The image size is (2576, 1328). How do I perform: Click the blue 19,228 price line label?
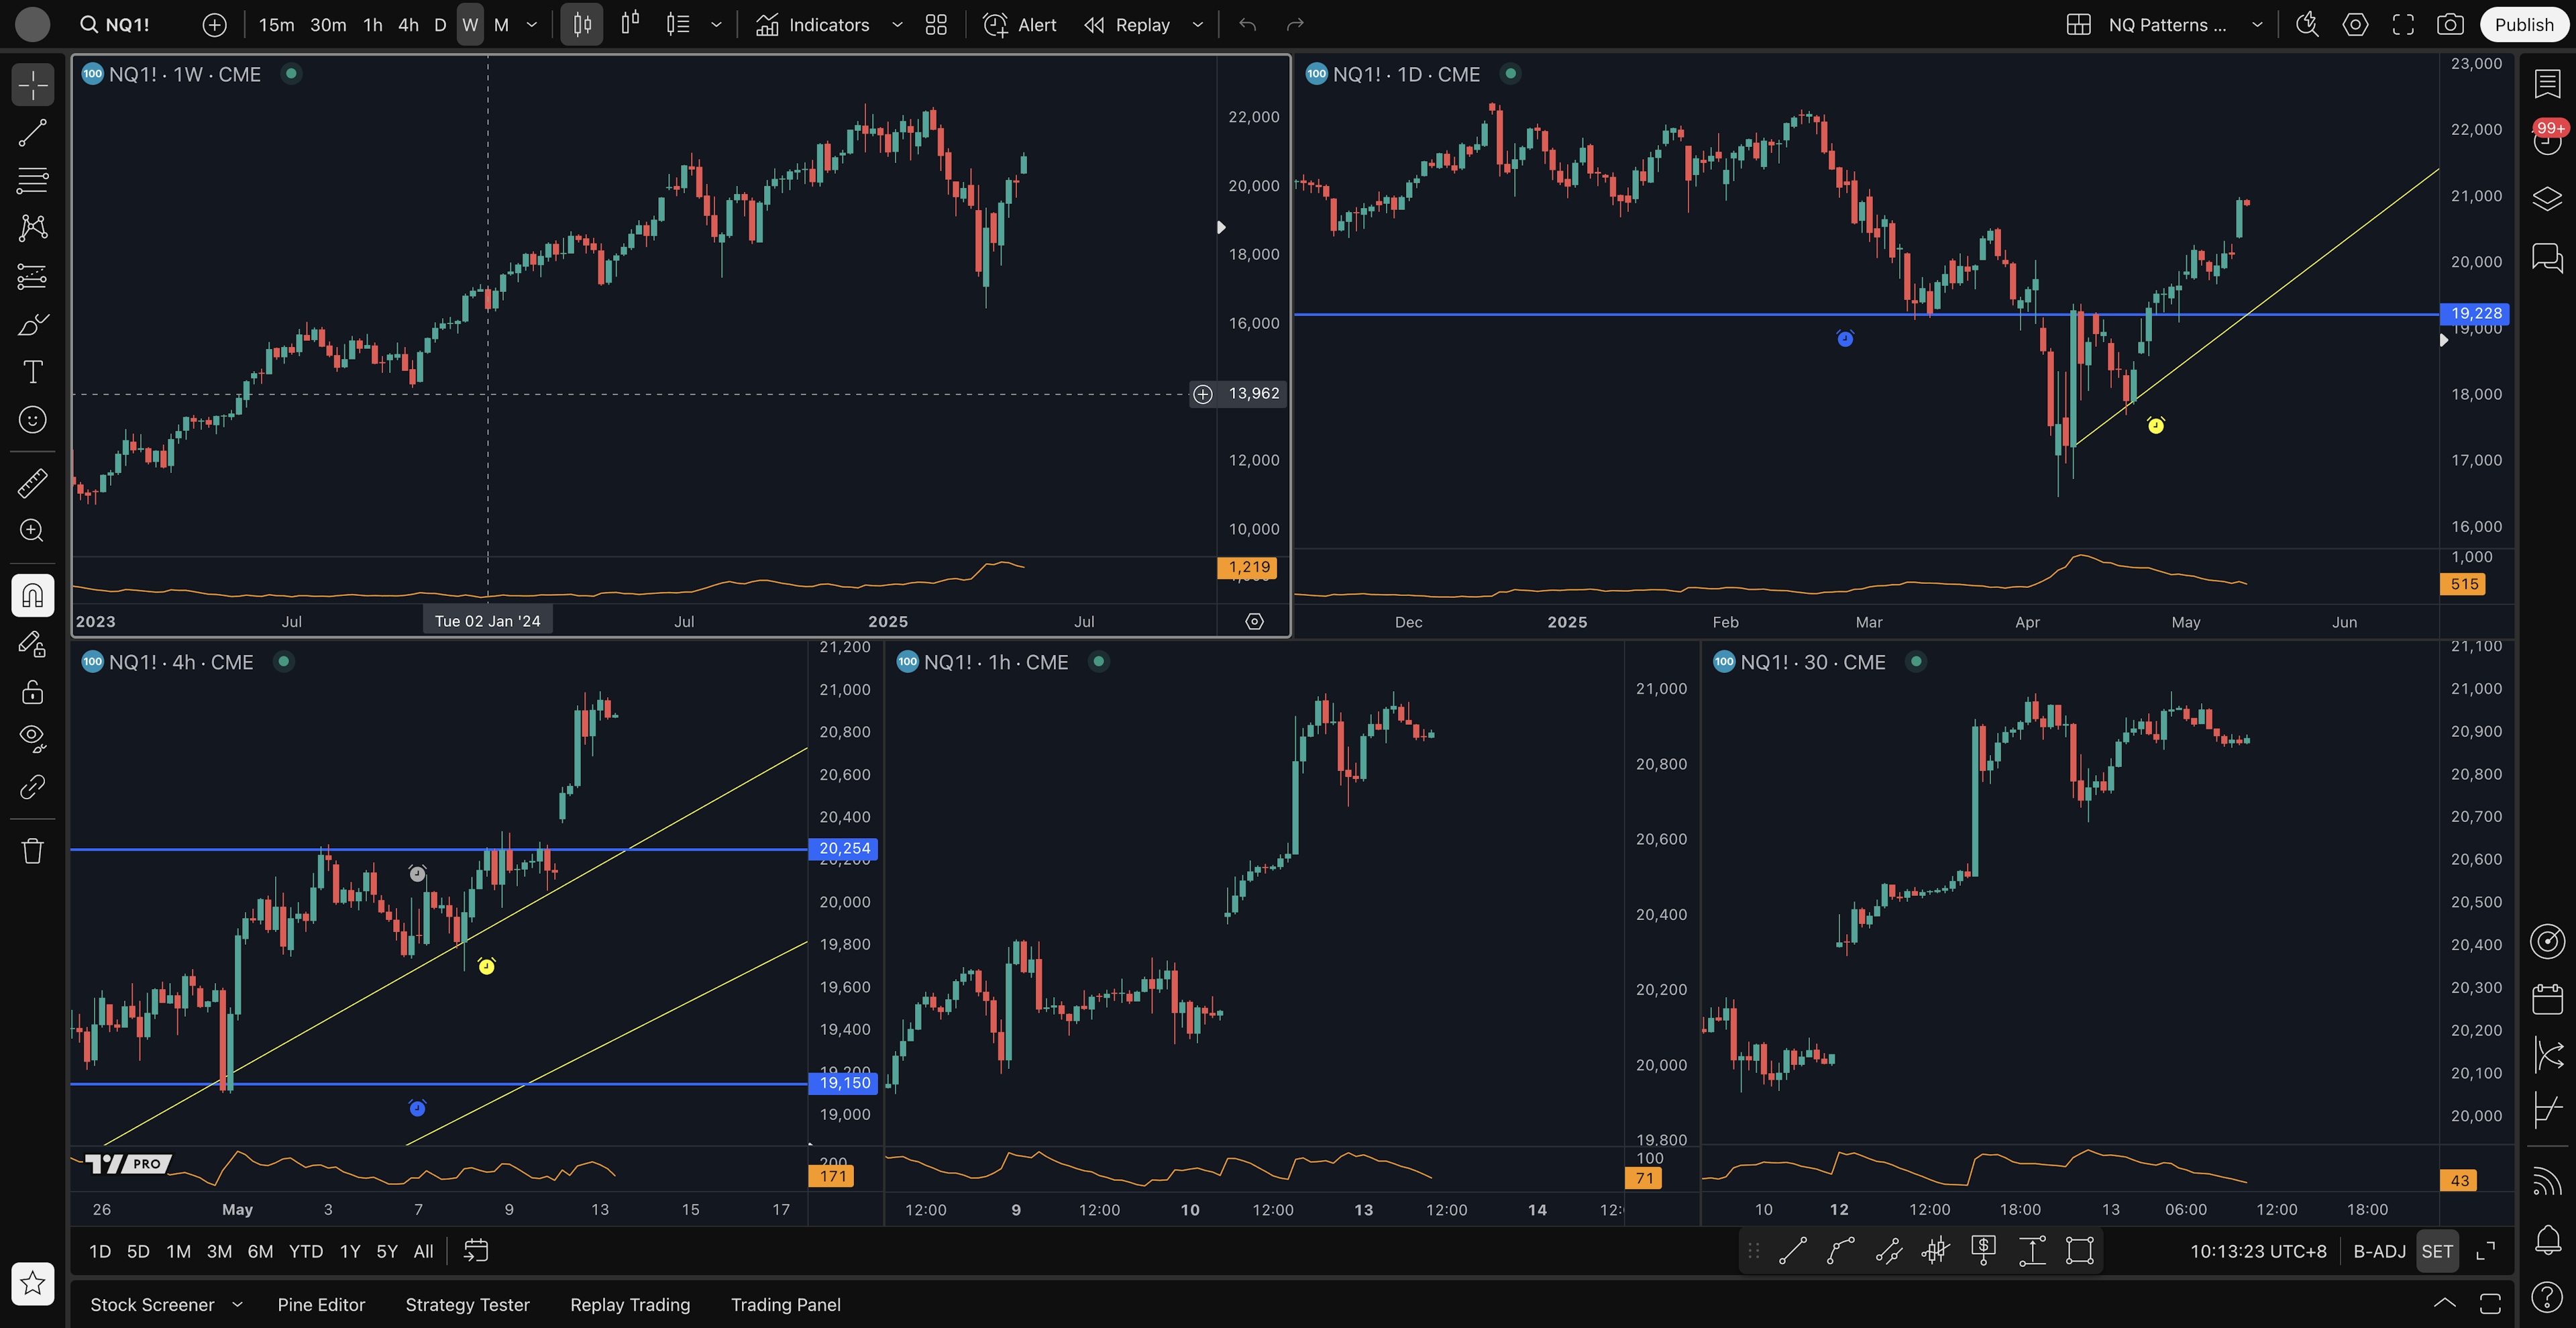point(2475,313)
